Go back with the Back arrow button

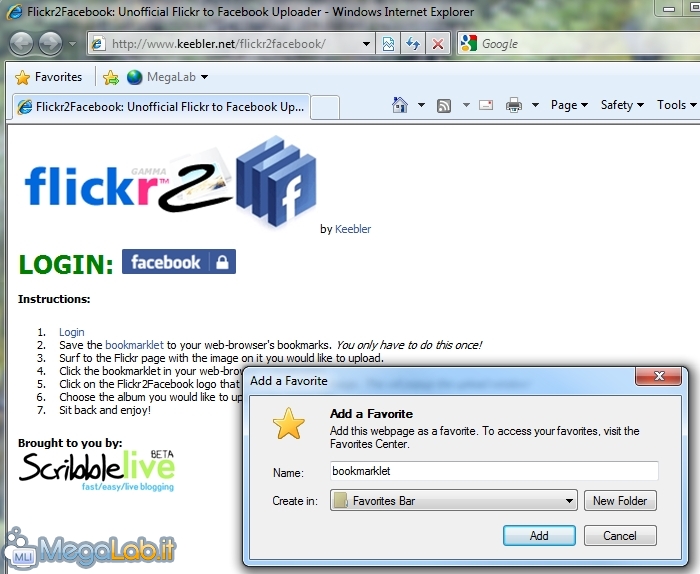21,44
